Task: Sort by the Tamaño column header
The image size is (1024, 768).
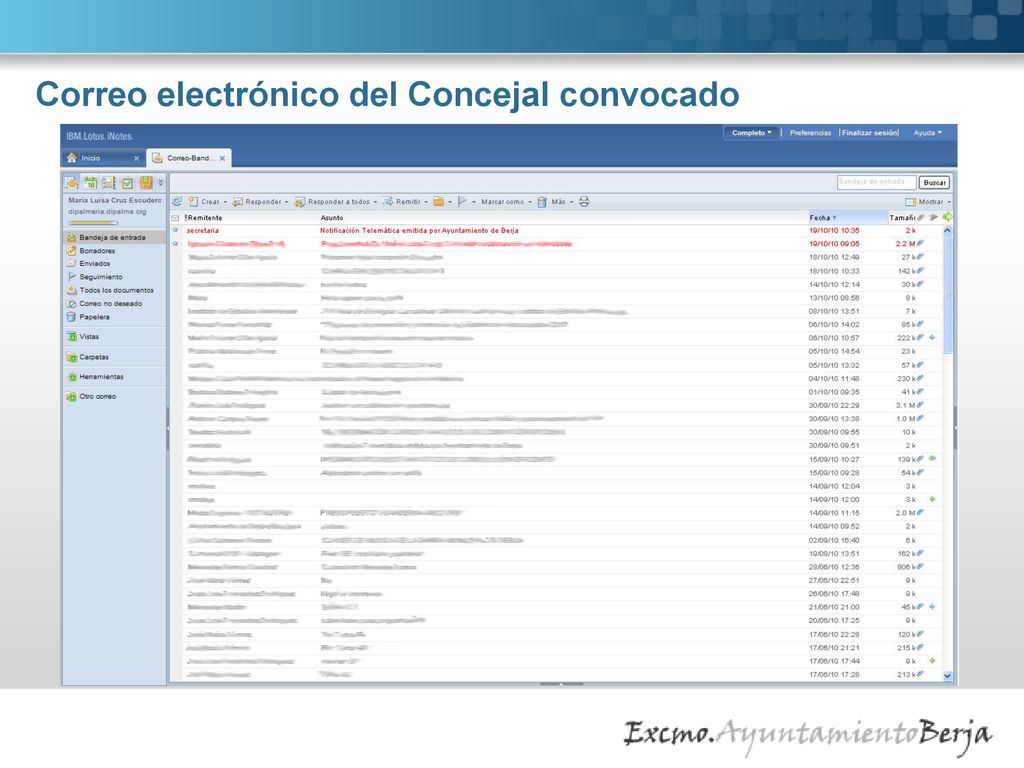Action: (902, 217)
